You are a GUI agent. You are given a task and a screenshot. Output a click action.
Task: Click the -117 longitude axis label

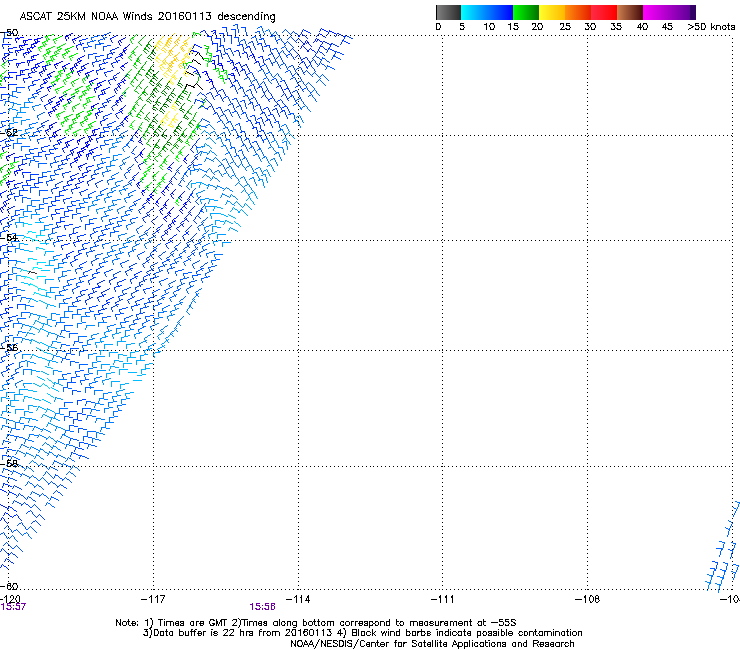pos(153,599)
